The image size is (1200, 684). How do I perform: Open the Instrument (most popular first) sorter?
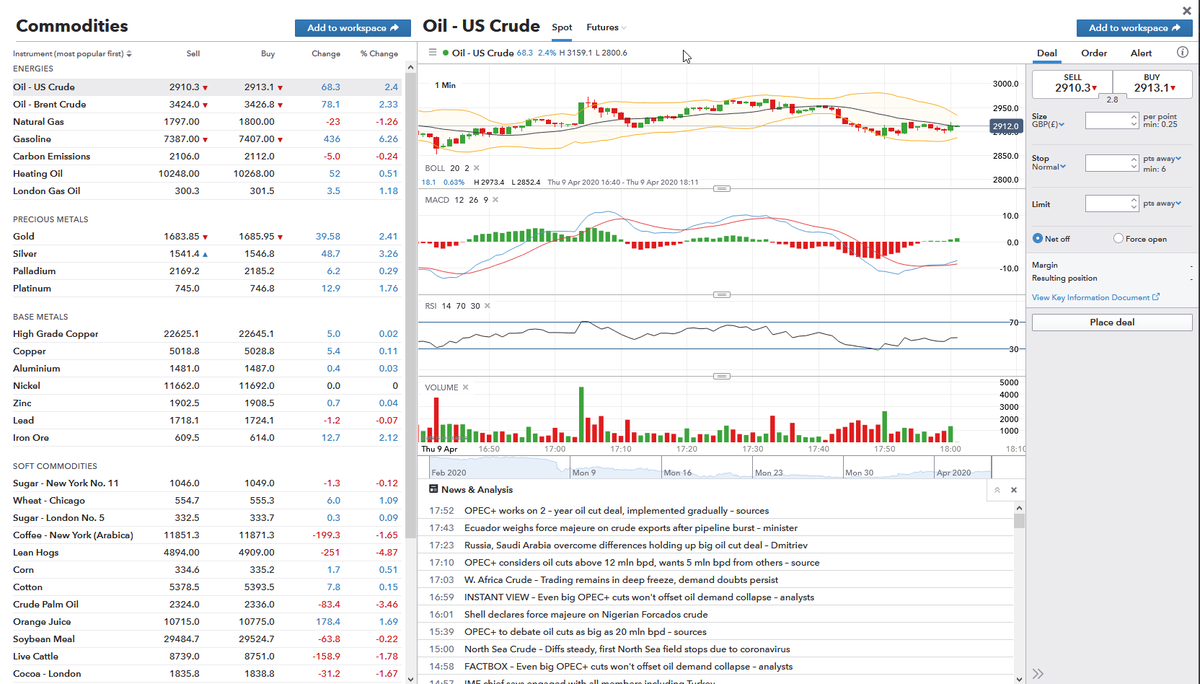click(x=71, y=53)
